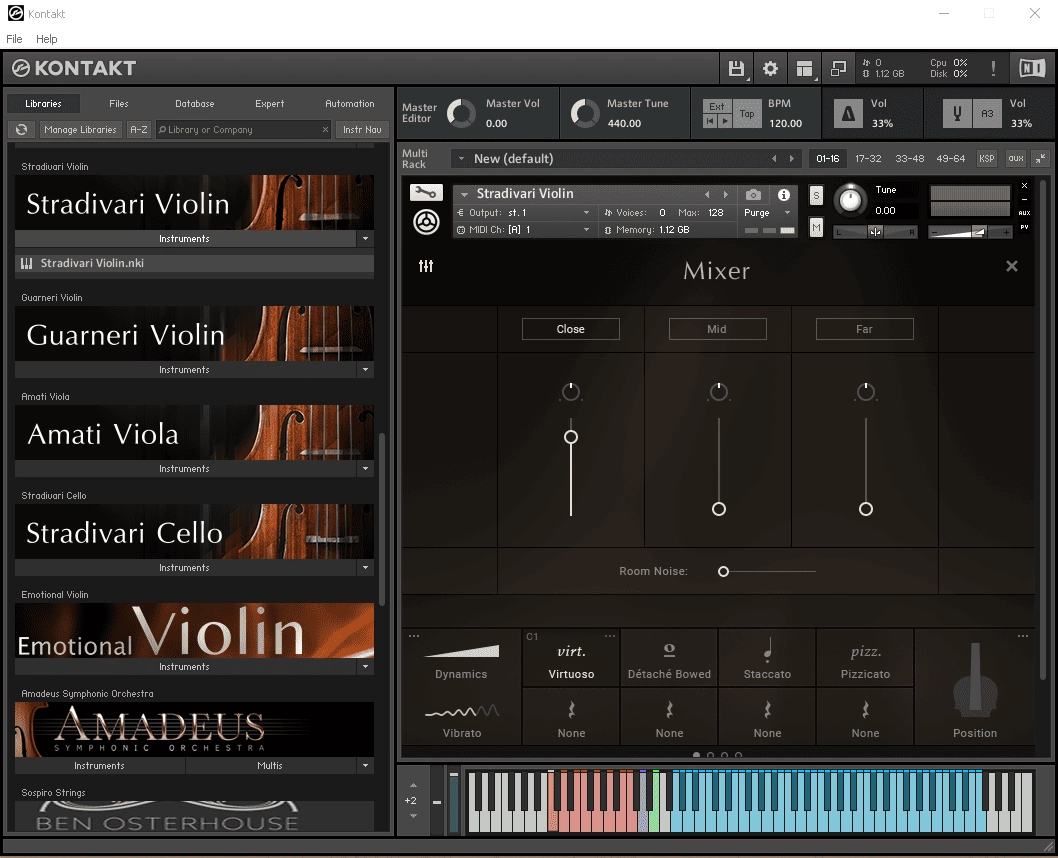Click the Vibrato wave icon
This screenshot has width=1058, height=858.
pos(462,712)
